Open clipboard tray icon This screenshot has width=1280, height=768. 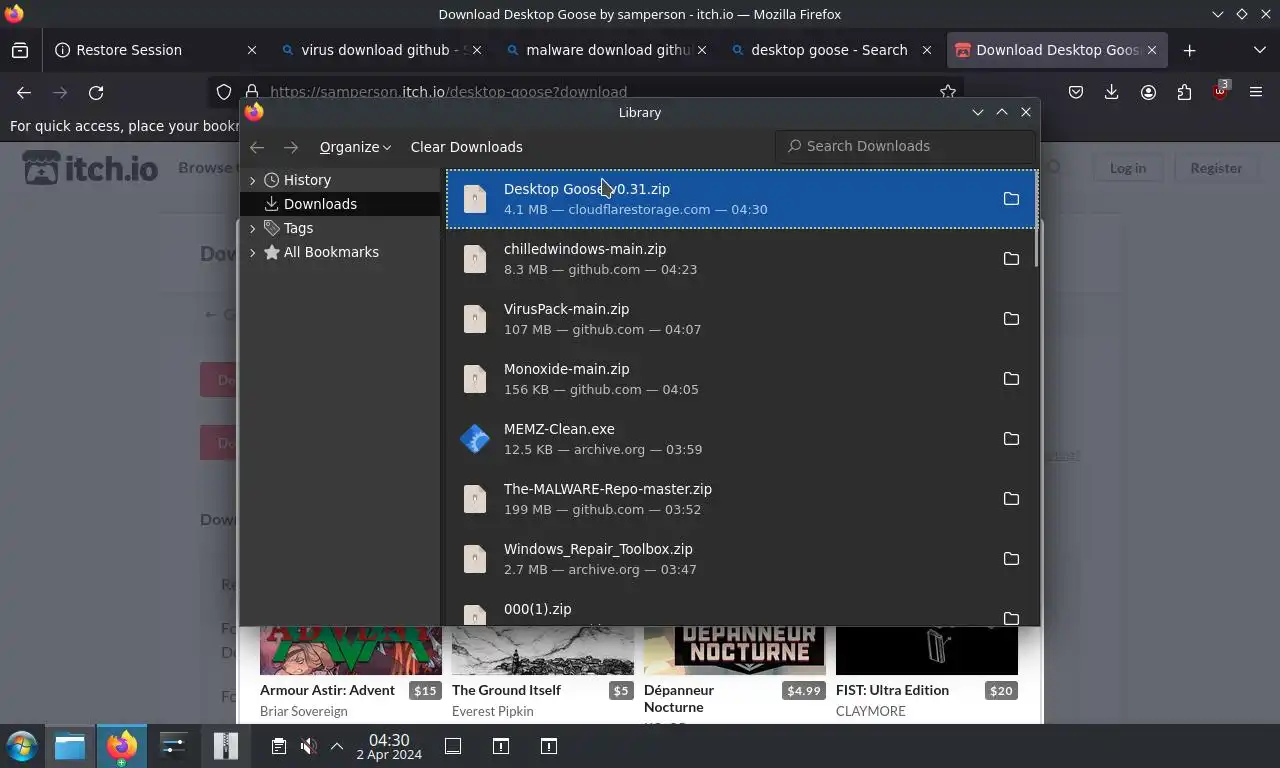[279, 746]
